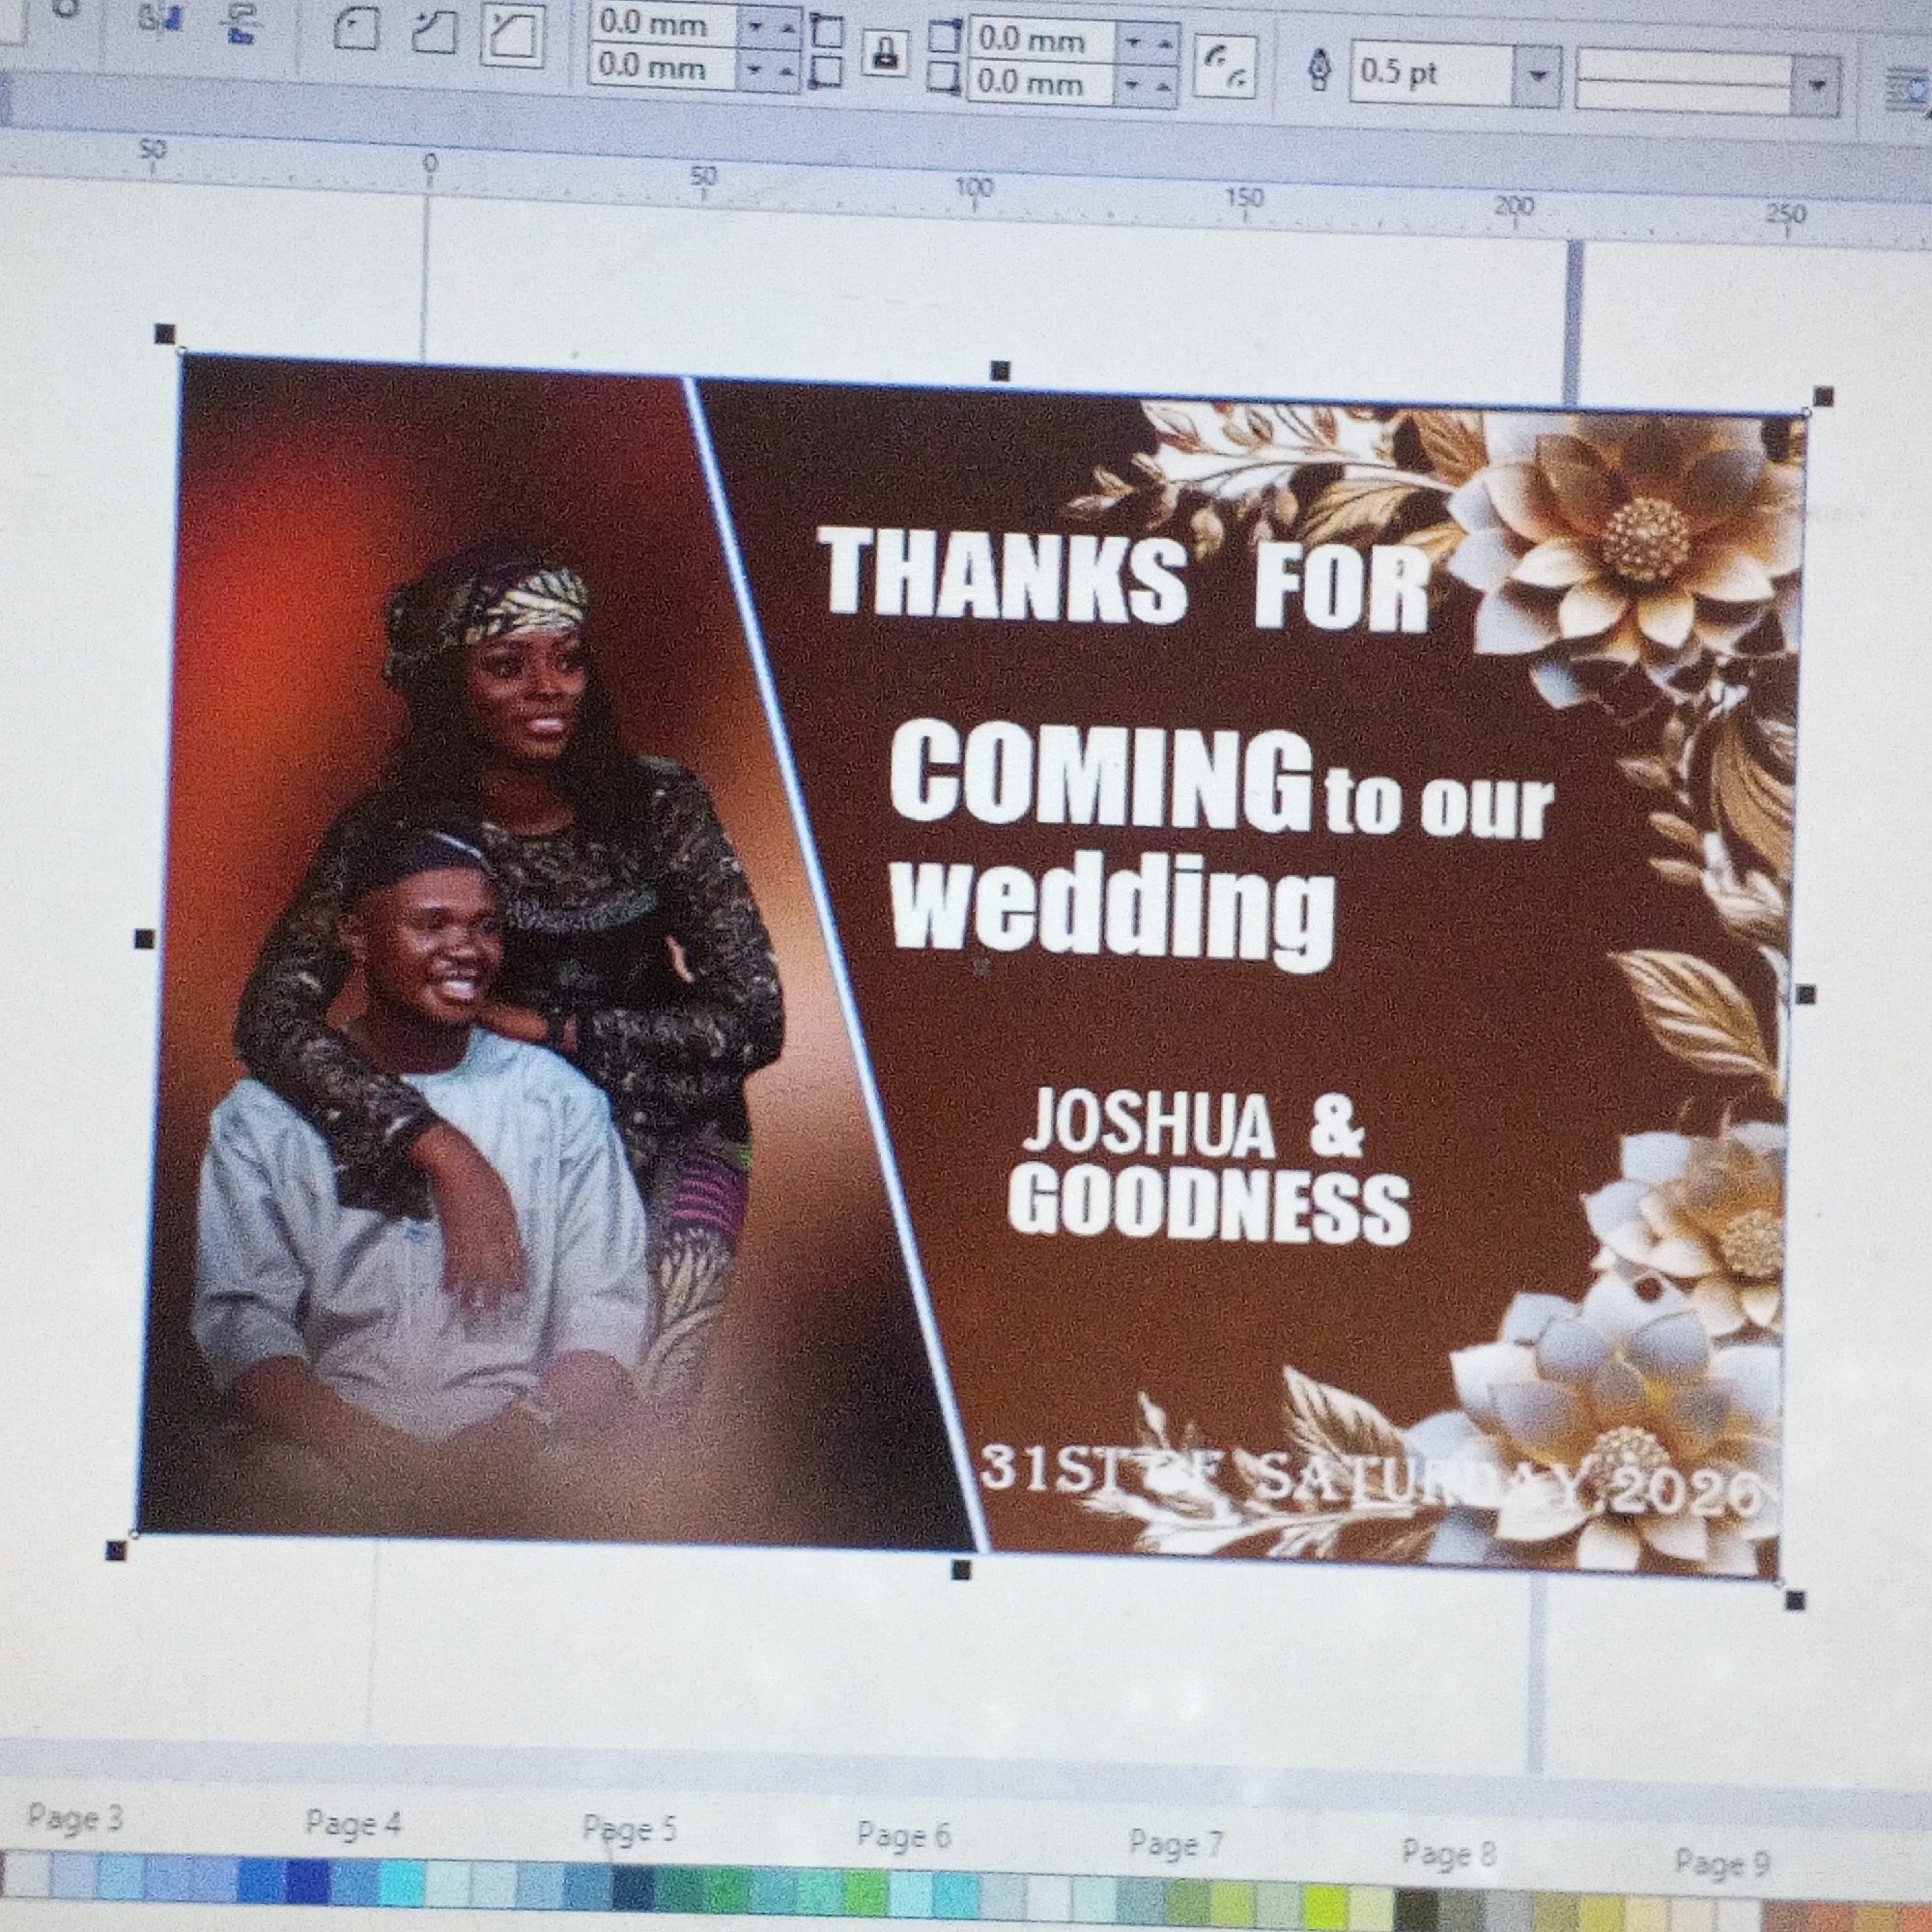Select the scalloped corner icon
Screen dimensions: 1932x1932
(x=434, y=34)
